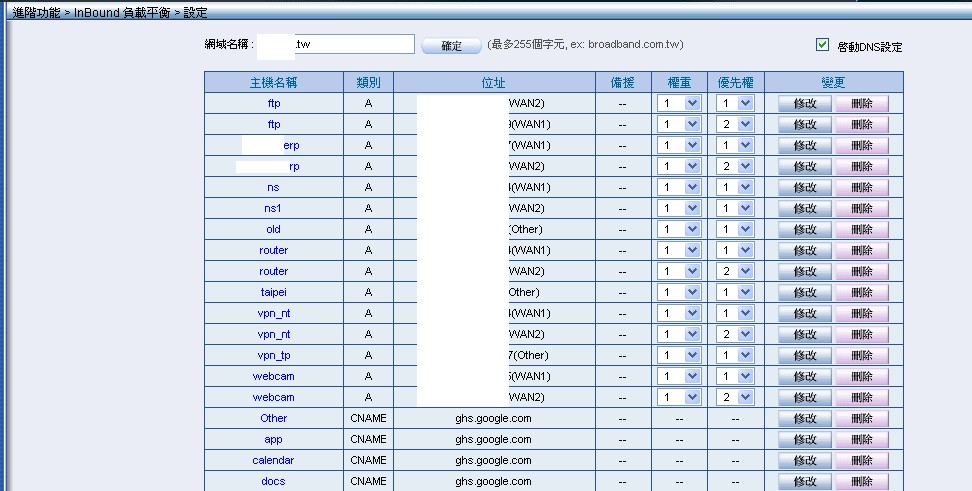Screen dimensions: 972x491
Task: Click 刪除 for the ns row
Action: tap(862, 187)
